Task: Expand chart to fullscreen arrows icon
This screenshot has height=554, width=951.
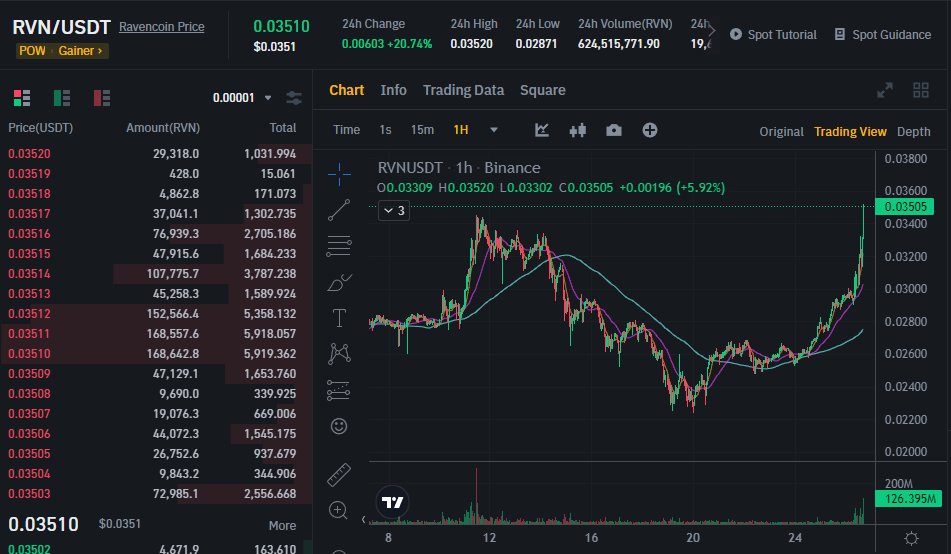Action: pos(885,90)
